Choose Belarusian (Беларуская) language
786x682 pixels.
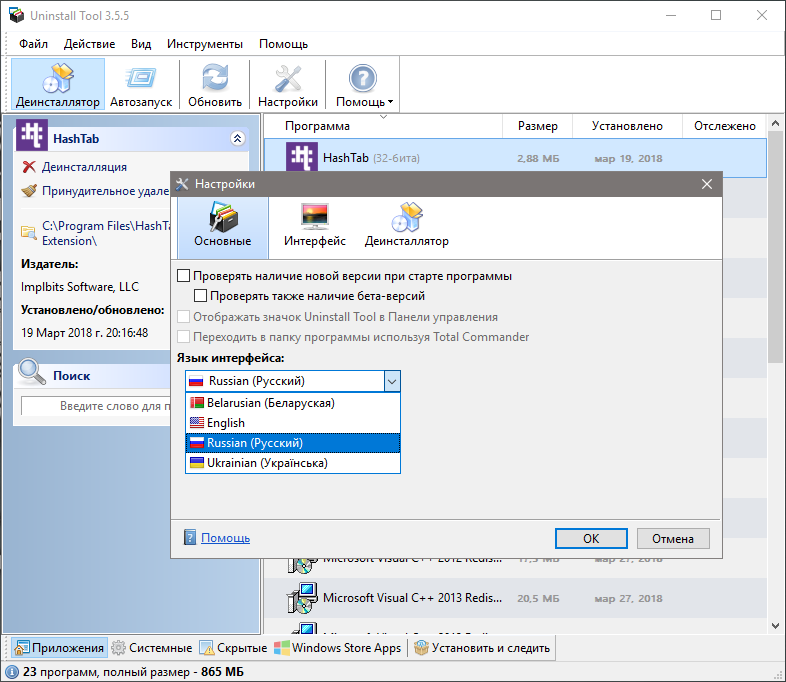pos(293,403)
